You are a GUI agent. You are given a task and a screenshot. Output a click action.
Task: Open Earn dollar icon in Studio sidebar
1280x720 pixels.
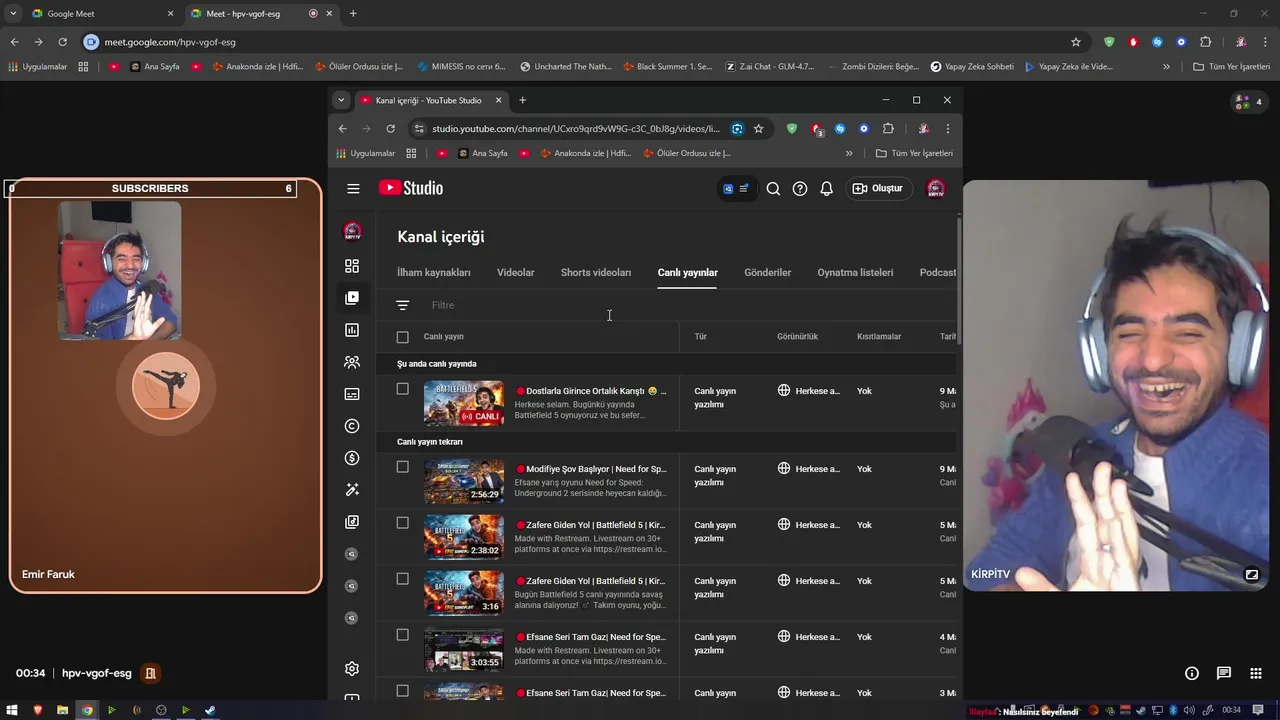tap(352, 458)
